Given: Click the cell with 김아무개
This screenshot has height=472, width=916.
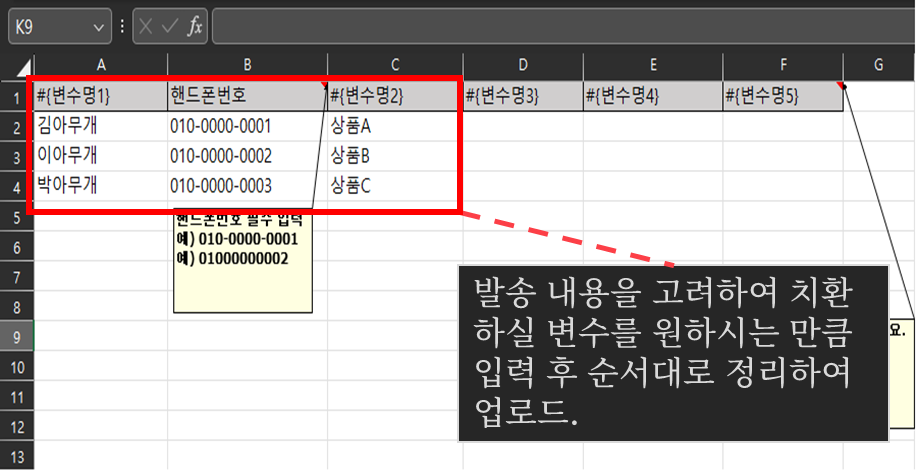Looking at the screenshot, I should coord(100,126).
